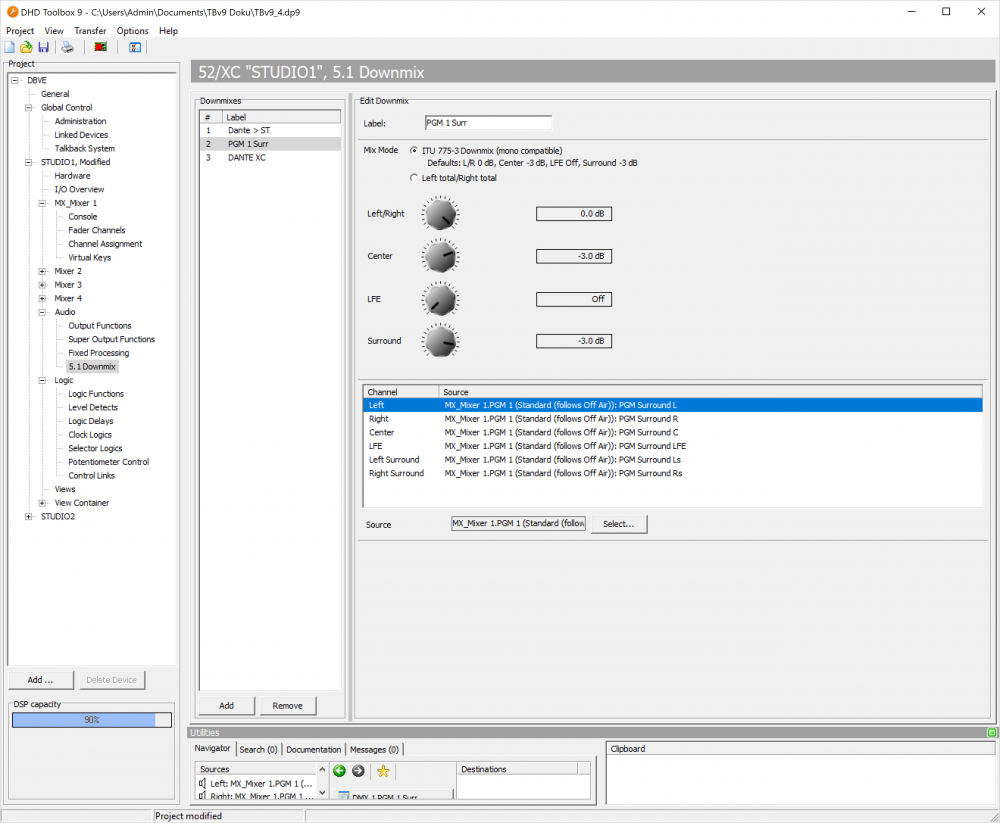
Task: Click the gray Forward arrow in Navigator
Action: (x=358, y=771)
